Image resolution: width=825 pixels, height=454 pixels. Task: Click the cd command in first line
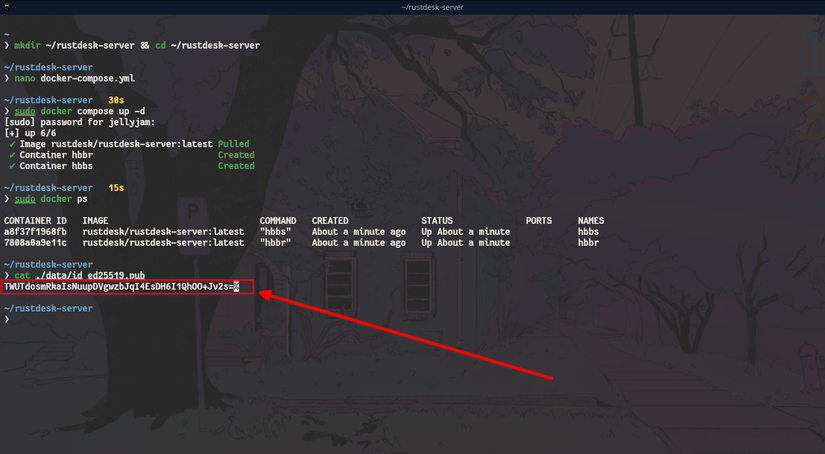[160, 45]
